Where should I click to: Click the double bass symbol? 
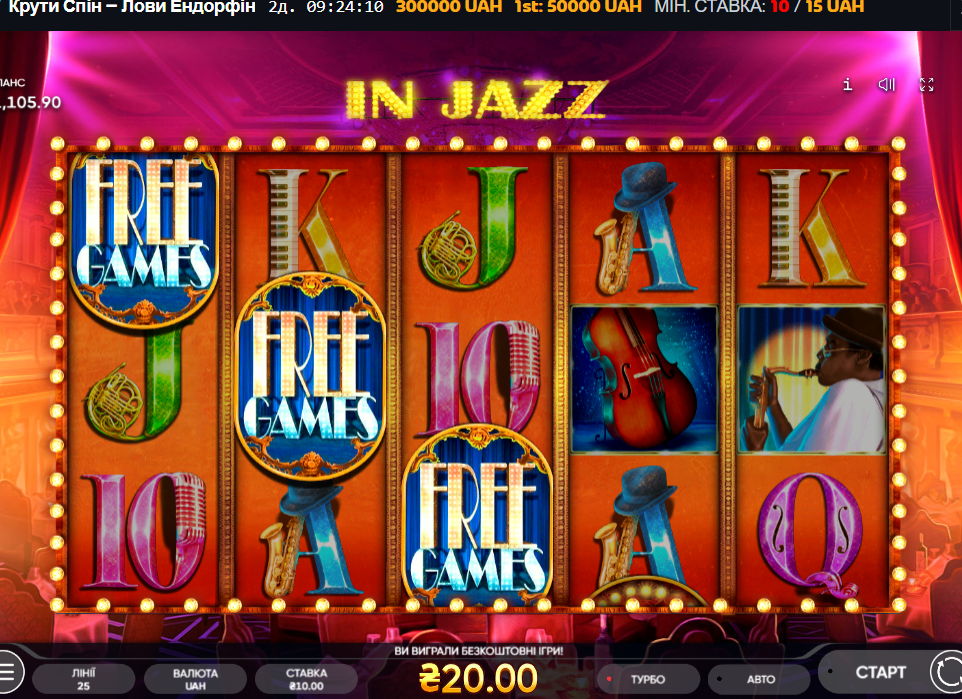[644, 379]
